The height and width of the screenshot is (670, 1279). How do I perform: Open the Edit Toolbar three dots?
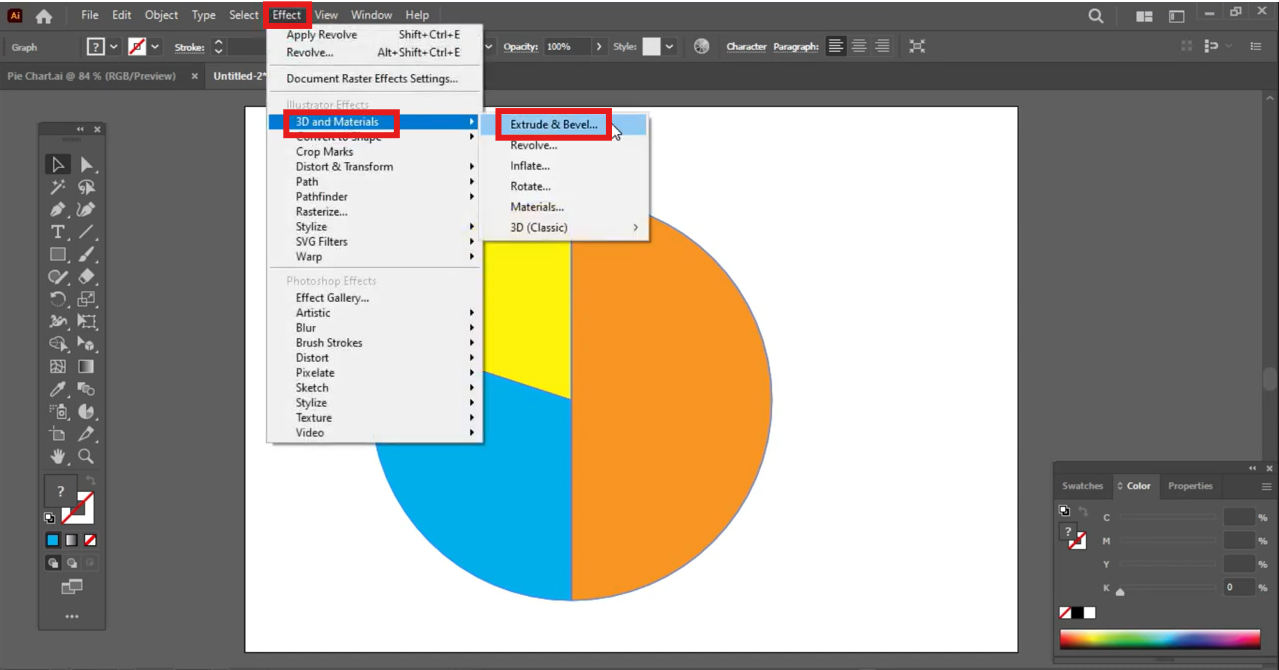[72, 617]
